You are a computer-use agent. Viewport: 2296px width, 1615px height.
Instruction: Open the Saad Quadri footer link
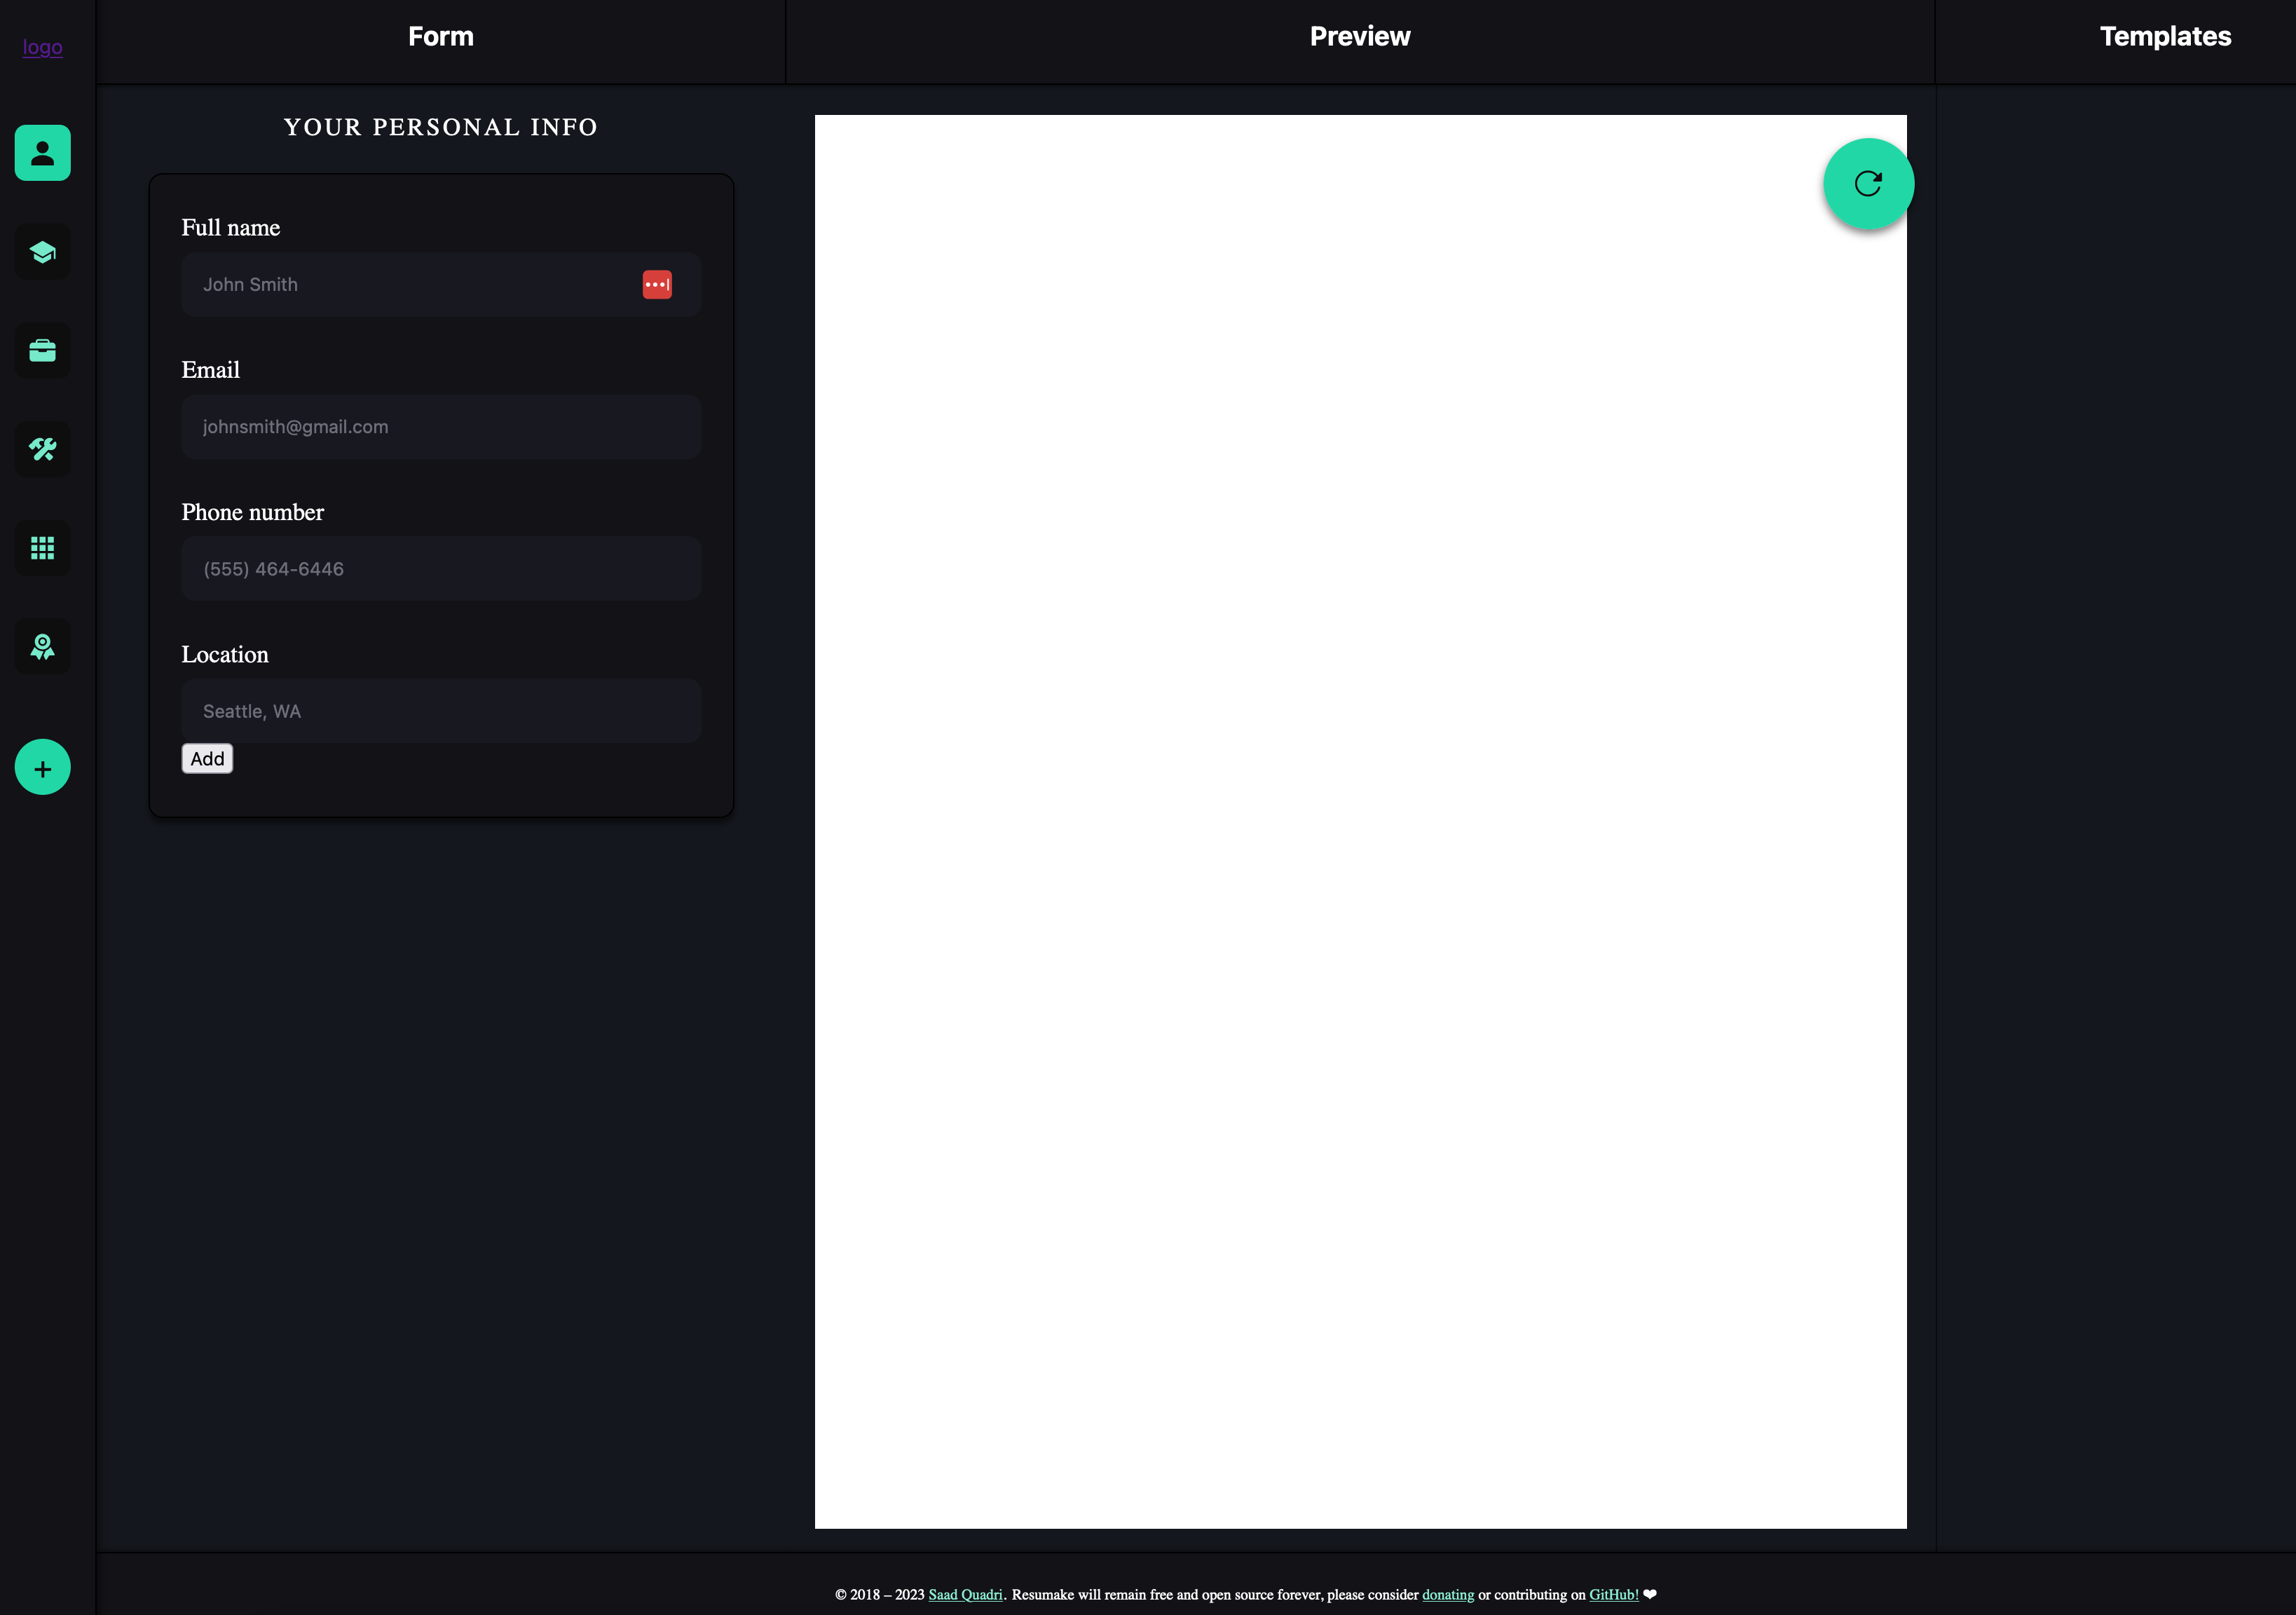(964, 1595)
